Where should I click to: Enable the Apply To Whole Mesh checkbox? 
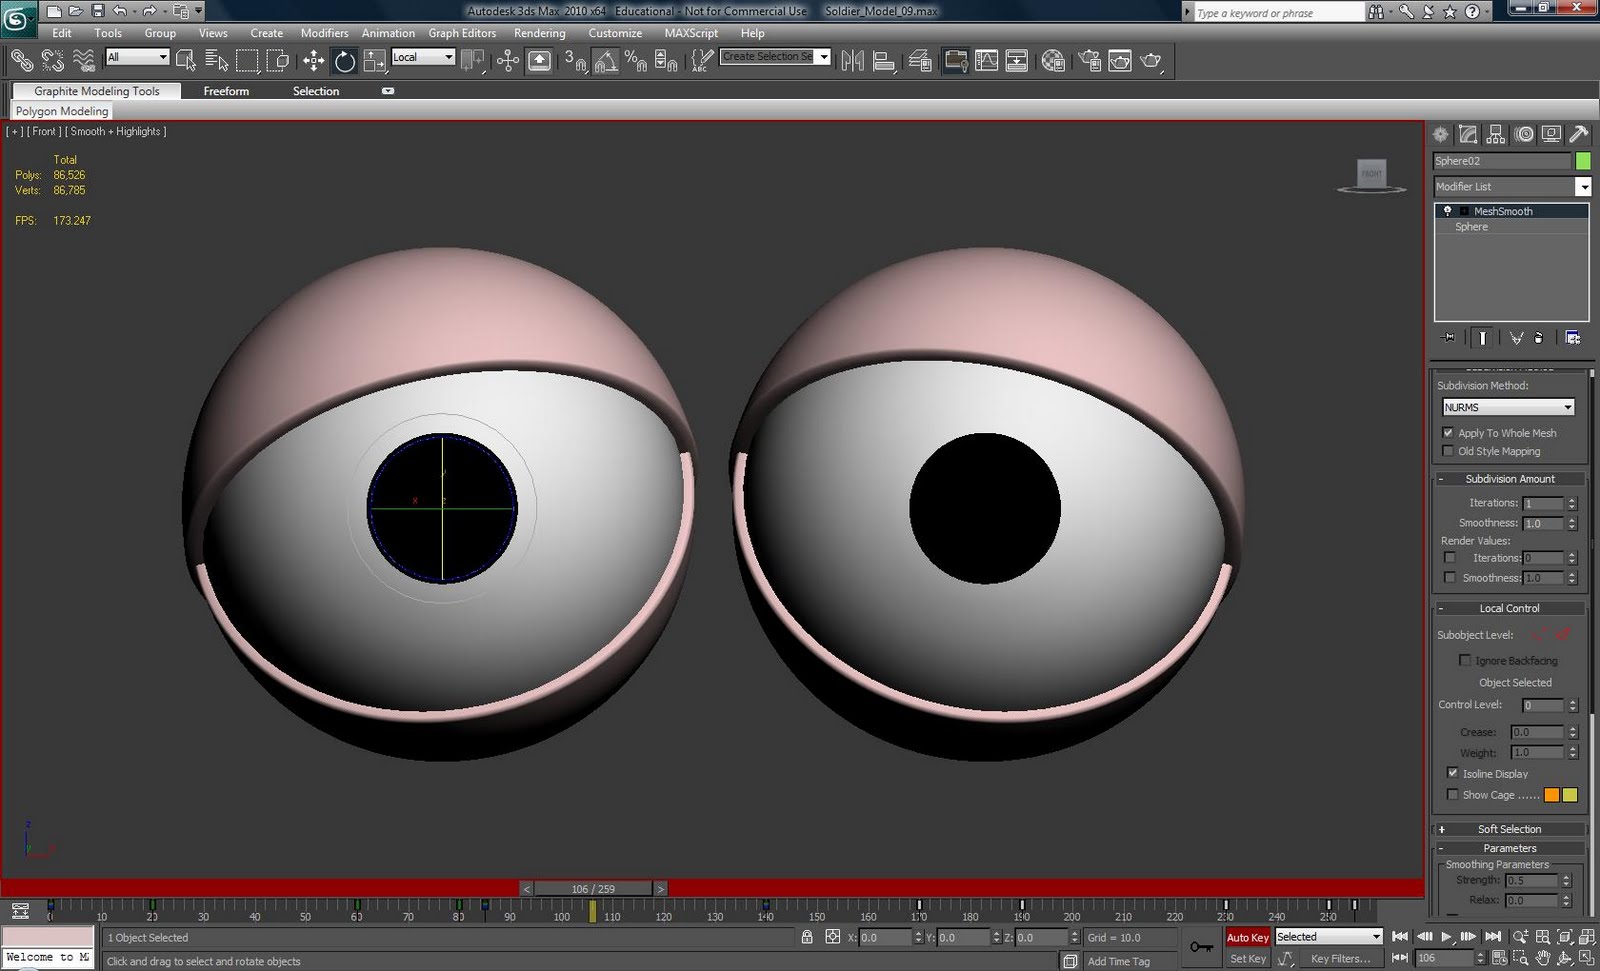(x=1449, y=432)
